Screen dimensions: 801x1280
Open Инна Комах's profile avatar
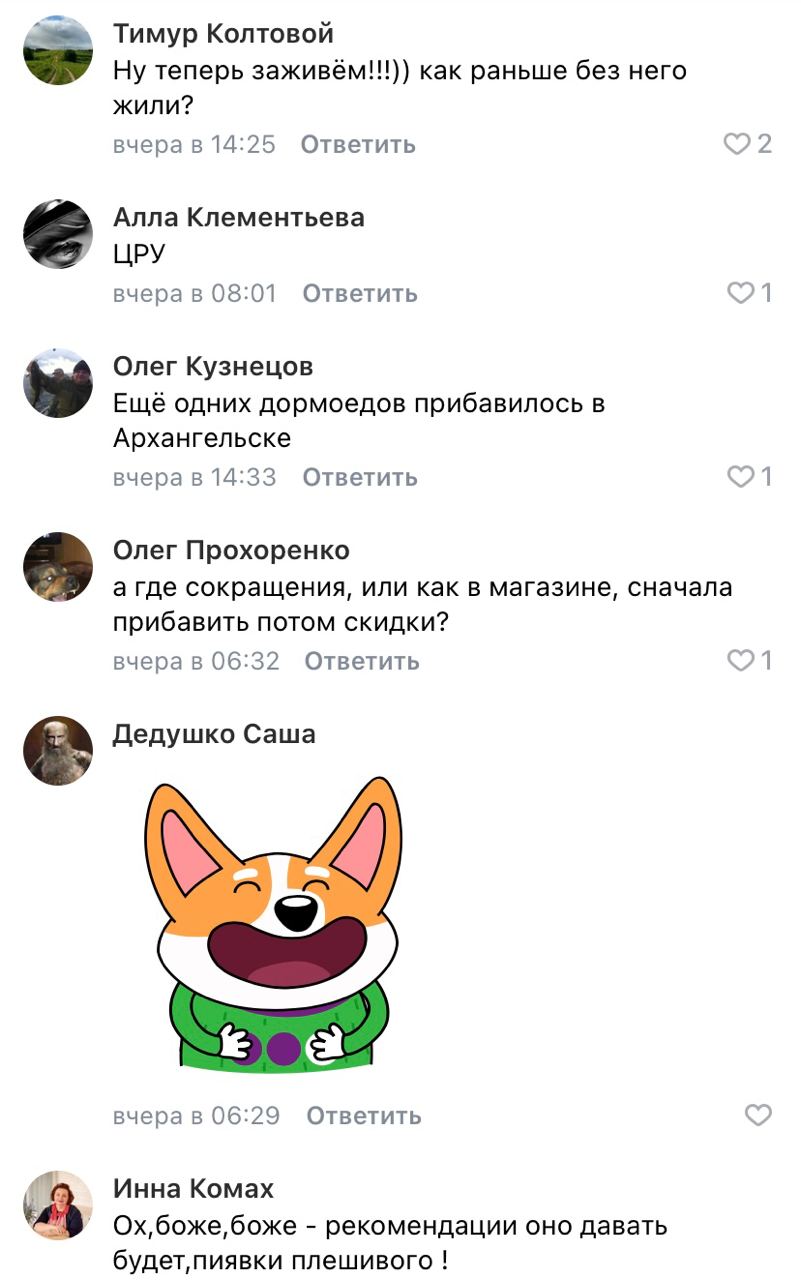(58, 1205)
